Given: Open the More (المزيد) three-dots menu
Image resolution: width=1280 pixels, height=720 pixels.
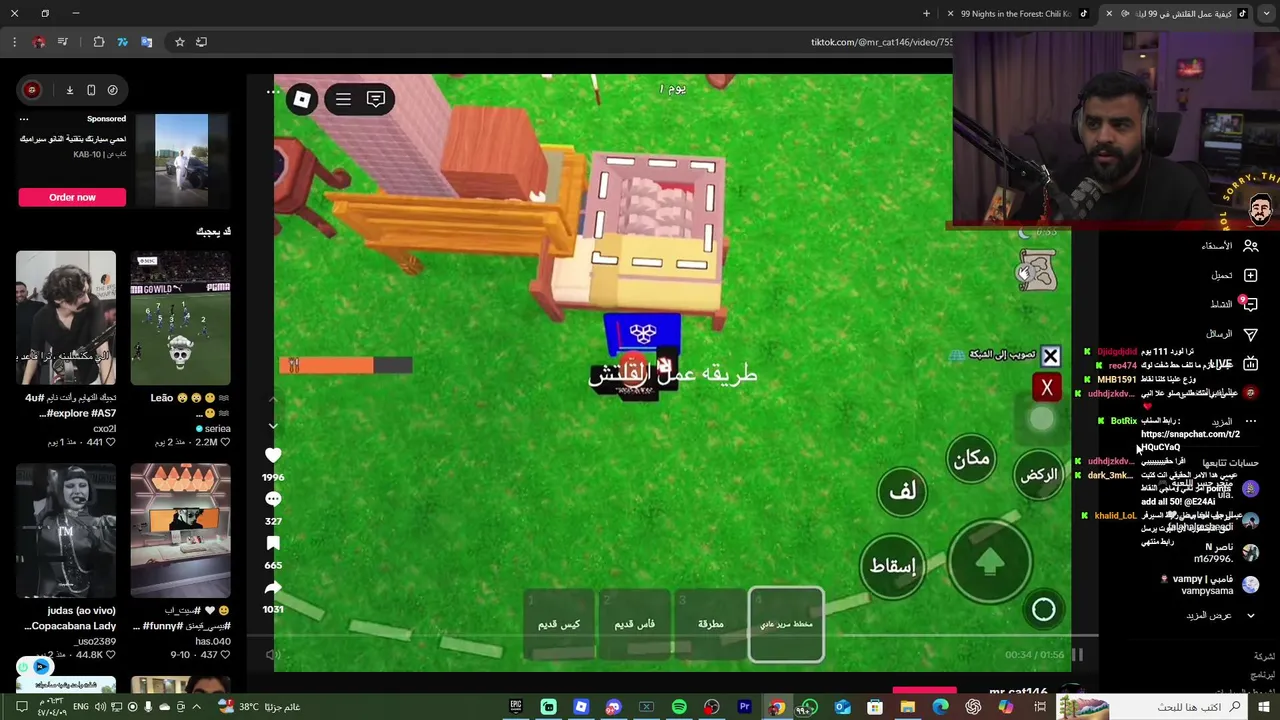Looking at the screenshot, I should pos(1250,421).
